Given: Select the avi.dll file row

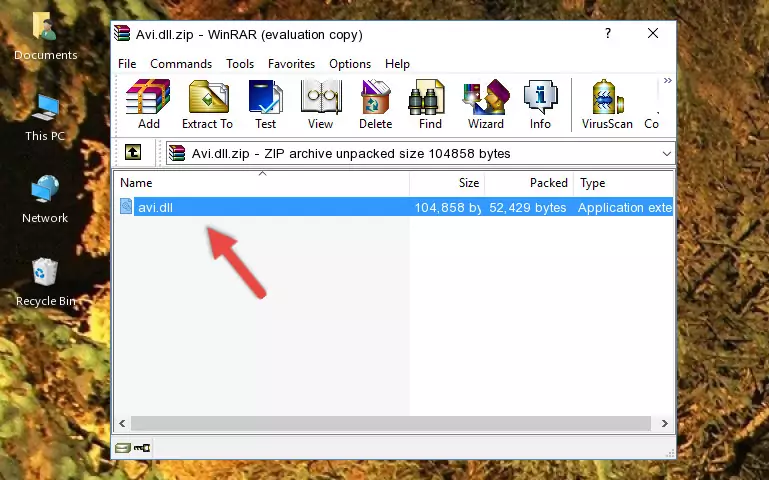Looking at the screenshot, I should tap(394, 207).
